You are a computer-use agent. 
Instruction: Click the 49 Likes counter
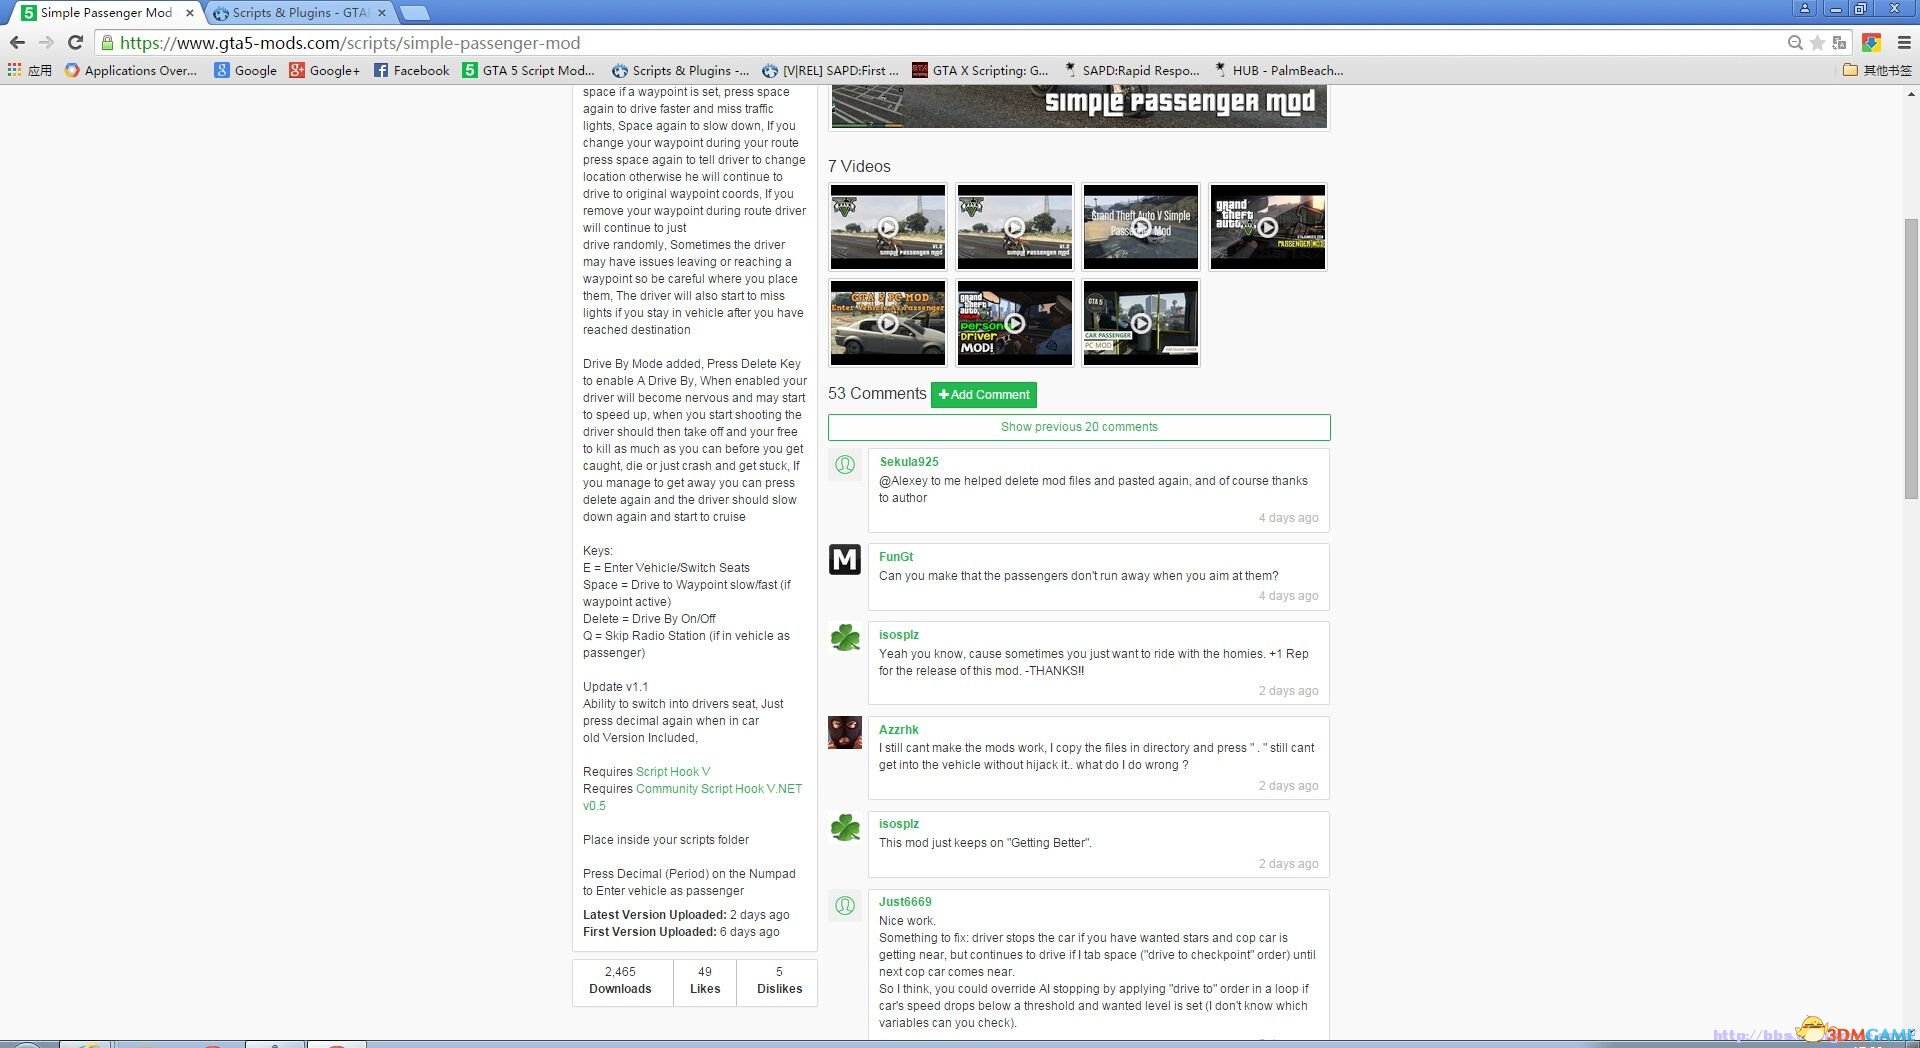click(705, 980)
